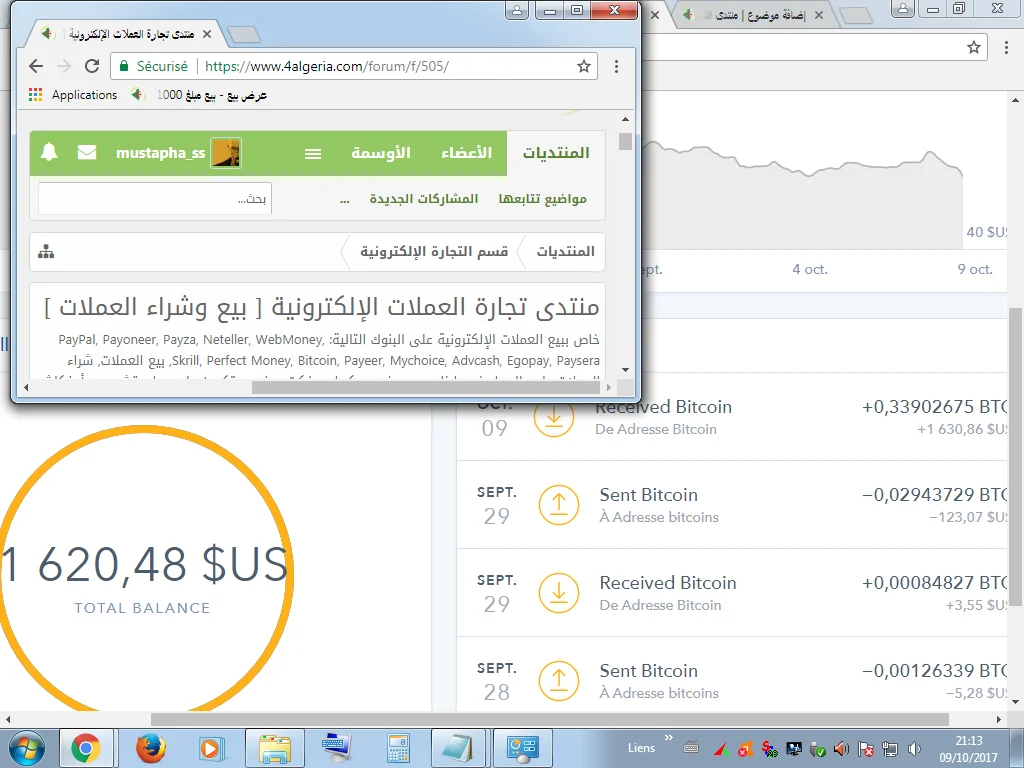1024x768 pixels.
Task: Click the page's horizontal scrollbar at the bottom
Action: [548, 719]
